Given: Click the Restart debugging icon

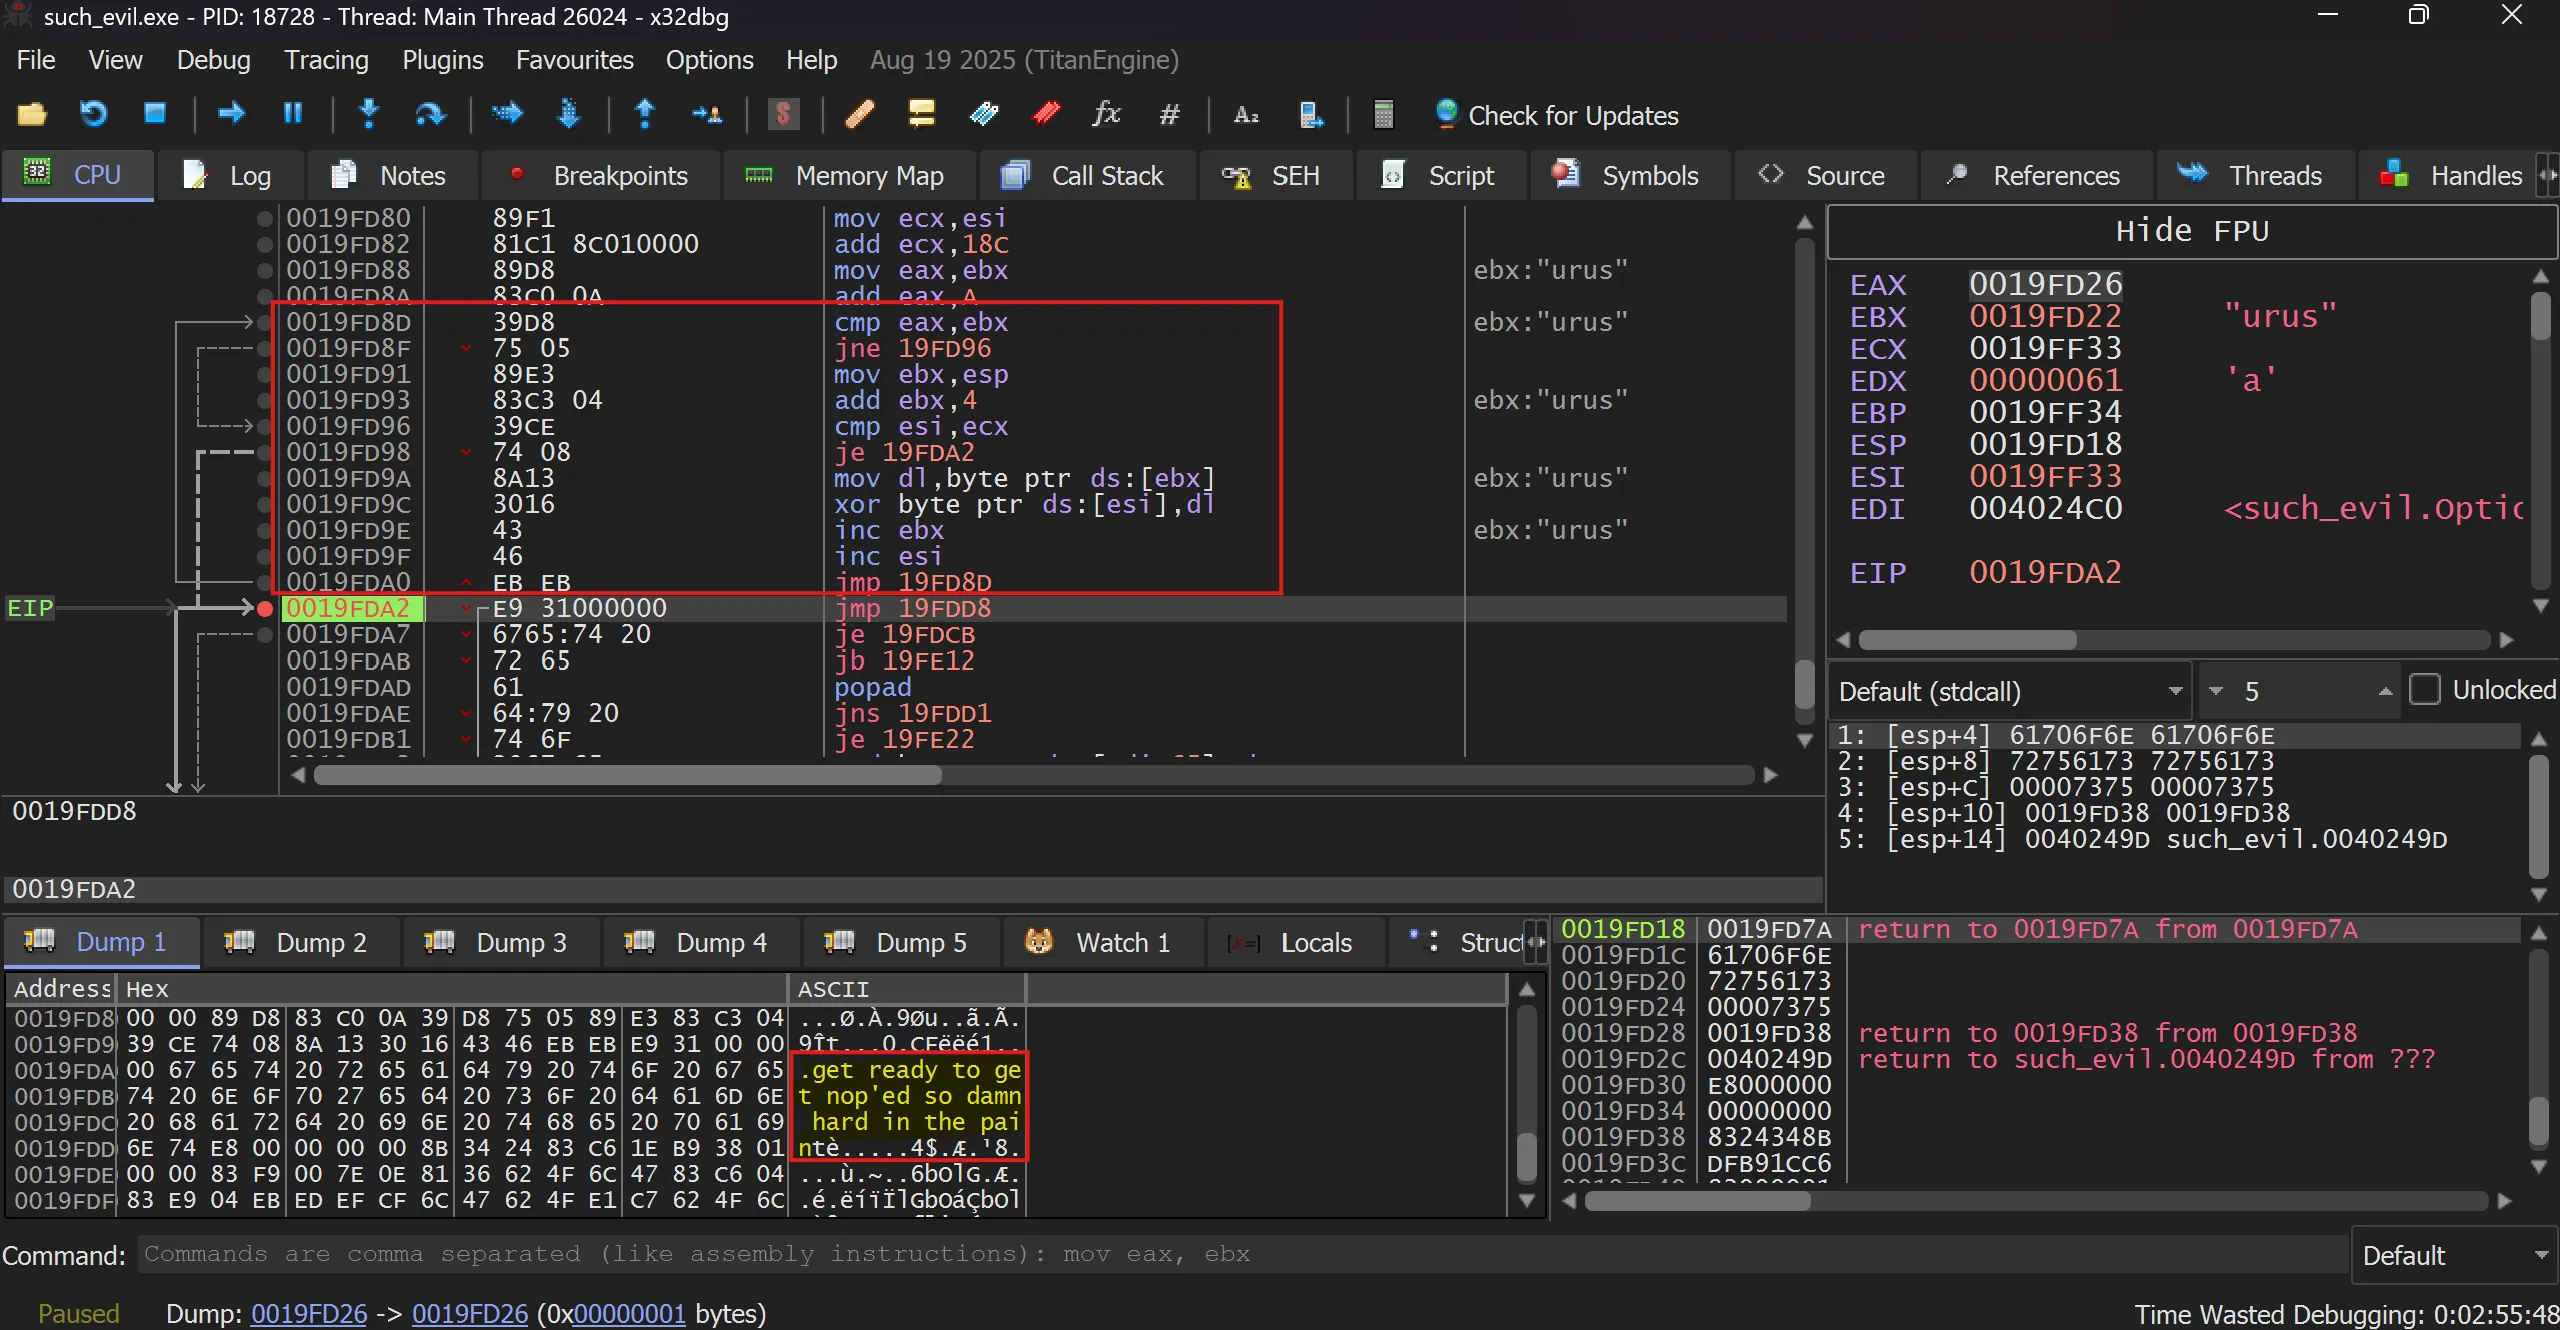Looking at the screenshot, I should pos(93,114).
